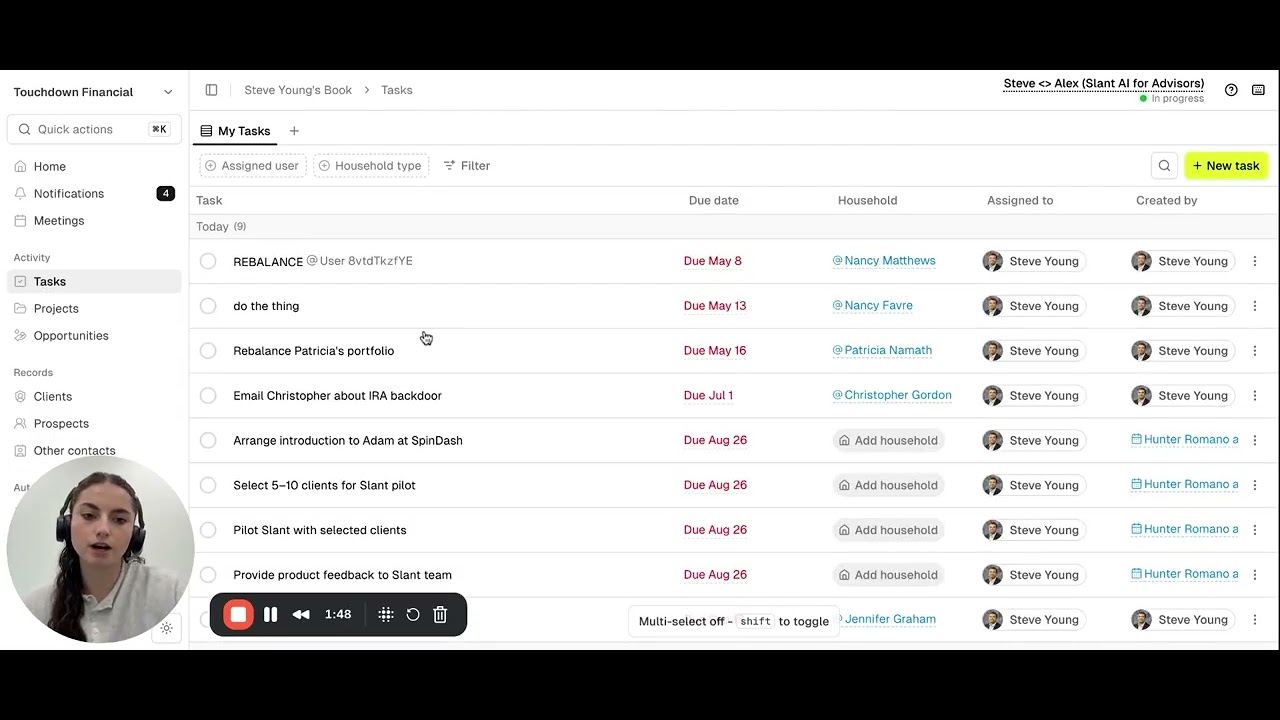Open more options for REBALANCE task
This screenshot has width=1280, height=720.
click(x=1254, y=261)
